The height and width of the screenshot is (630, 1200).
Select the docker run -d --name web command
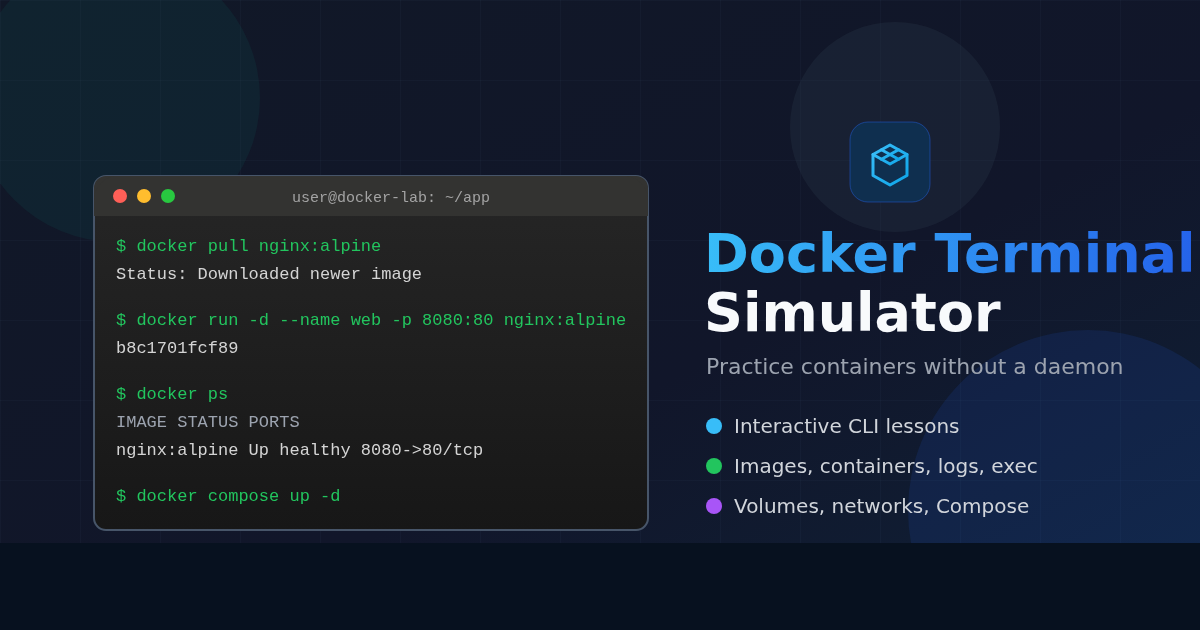pyautogui.click(x=371, y=320)
